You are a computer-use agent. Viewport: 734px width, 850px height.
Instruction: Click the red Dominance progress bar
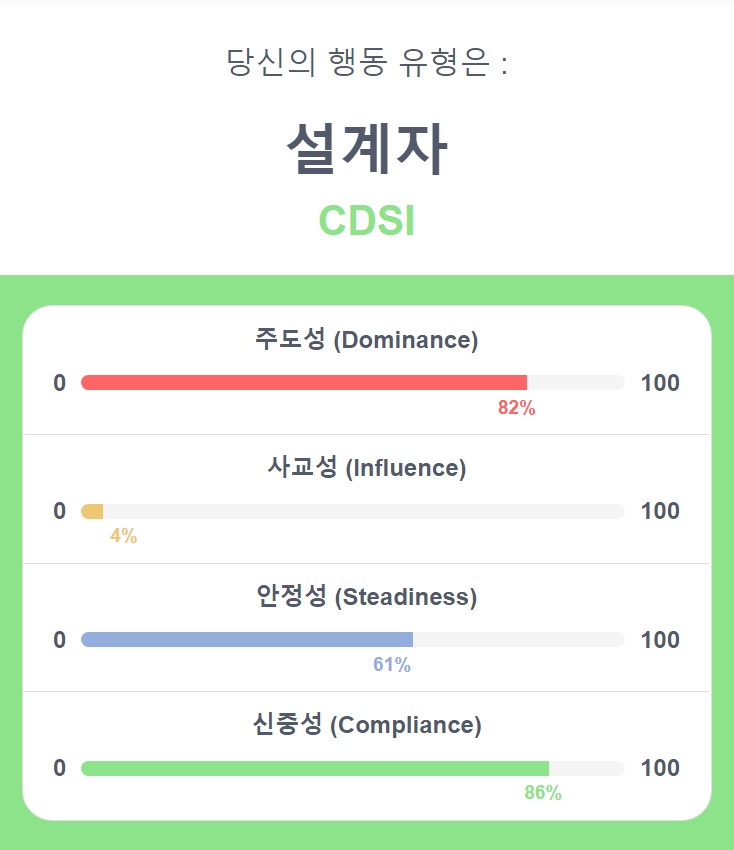tap(304, 382)
